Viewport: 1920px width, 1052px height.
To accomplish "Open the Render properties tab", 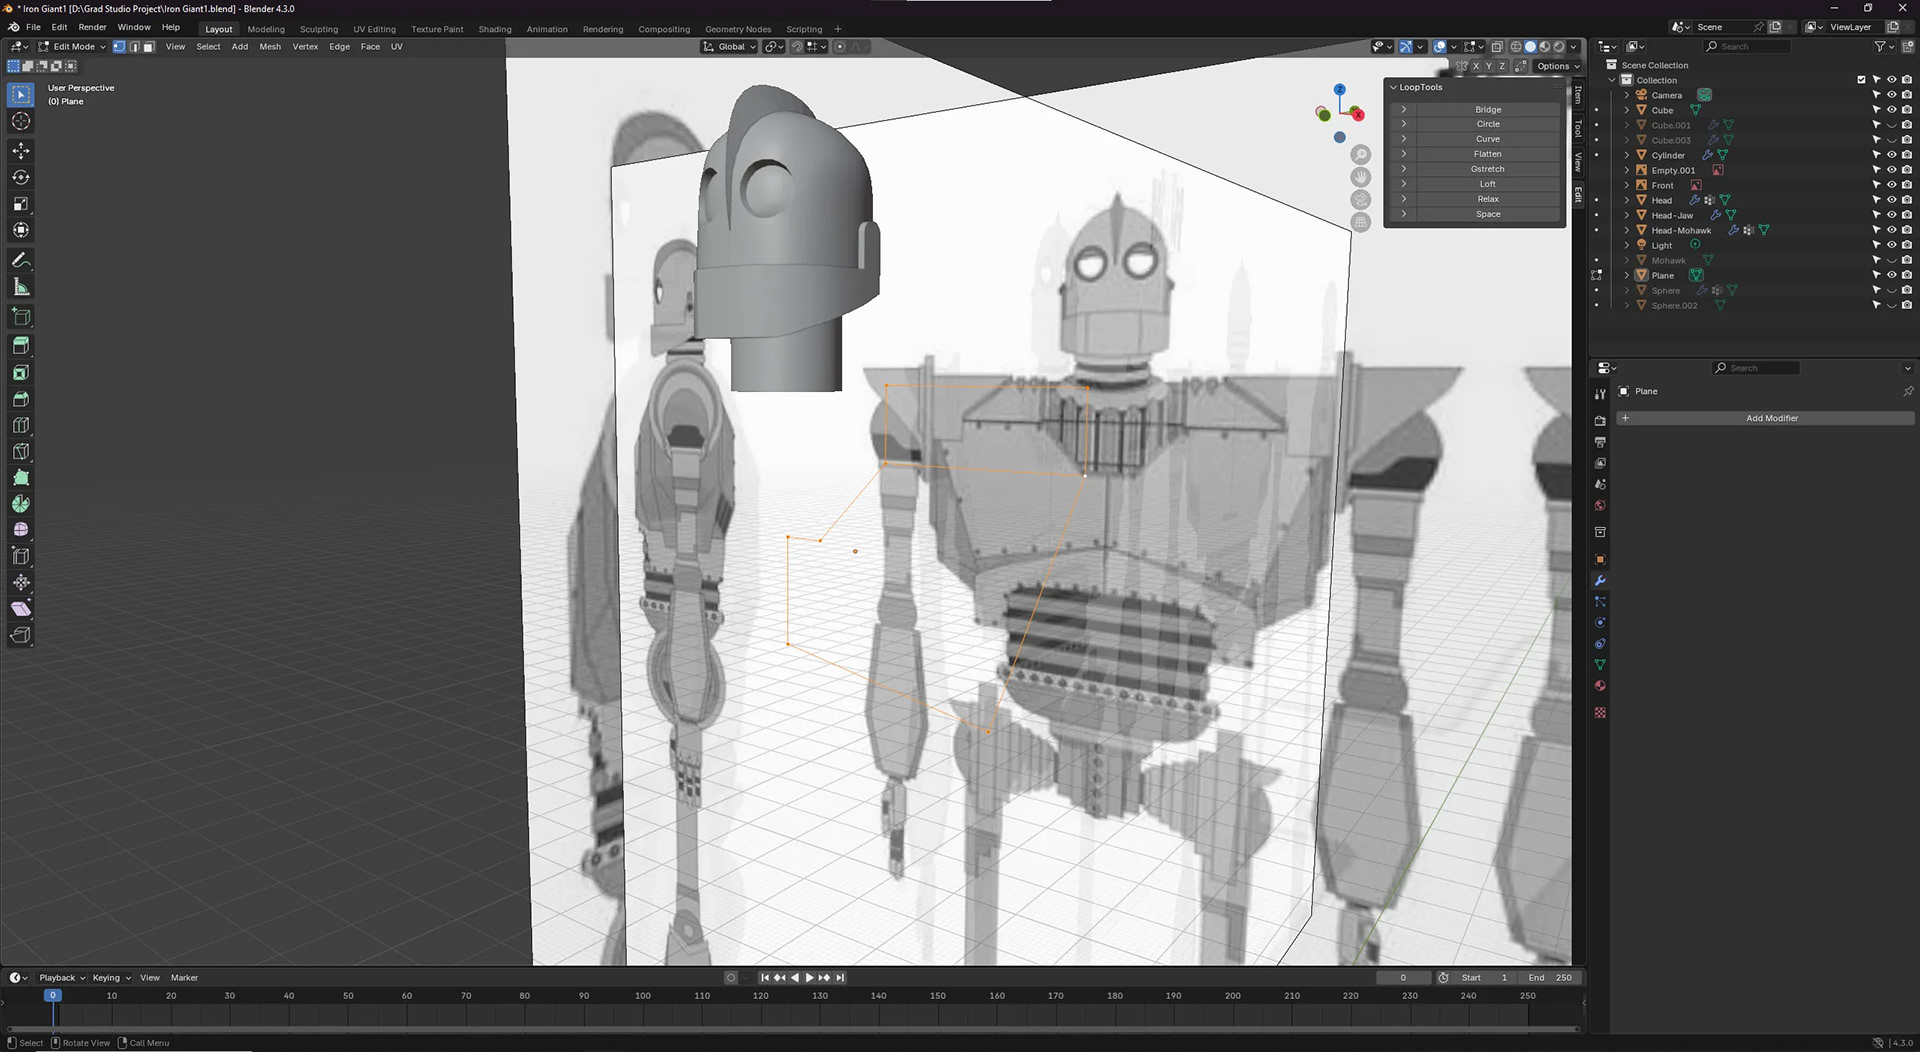I will [1600, 421].
